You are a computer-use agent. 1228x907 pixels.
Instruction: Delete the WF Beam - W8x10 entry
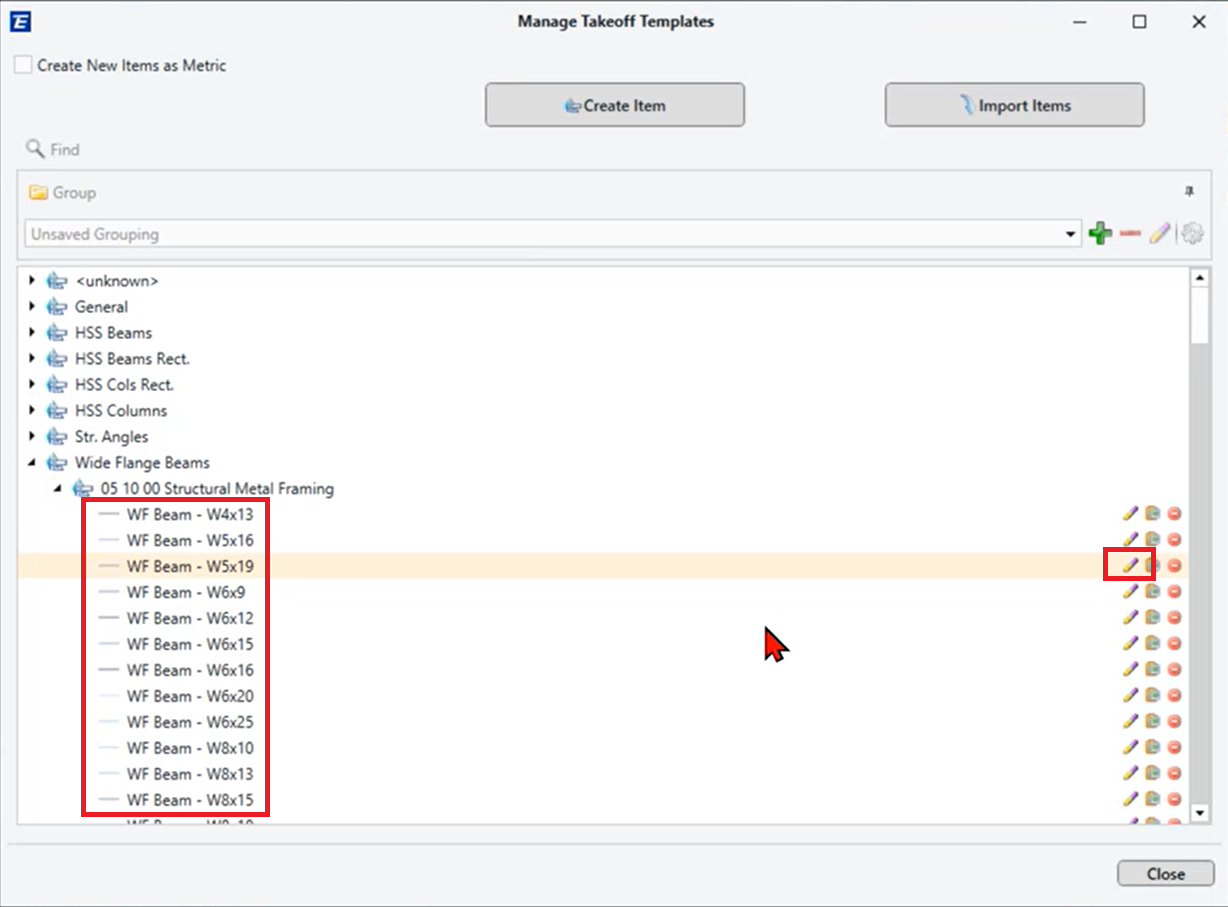[1175, 748]
